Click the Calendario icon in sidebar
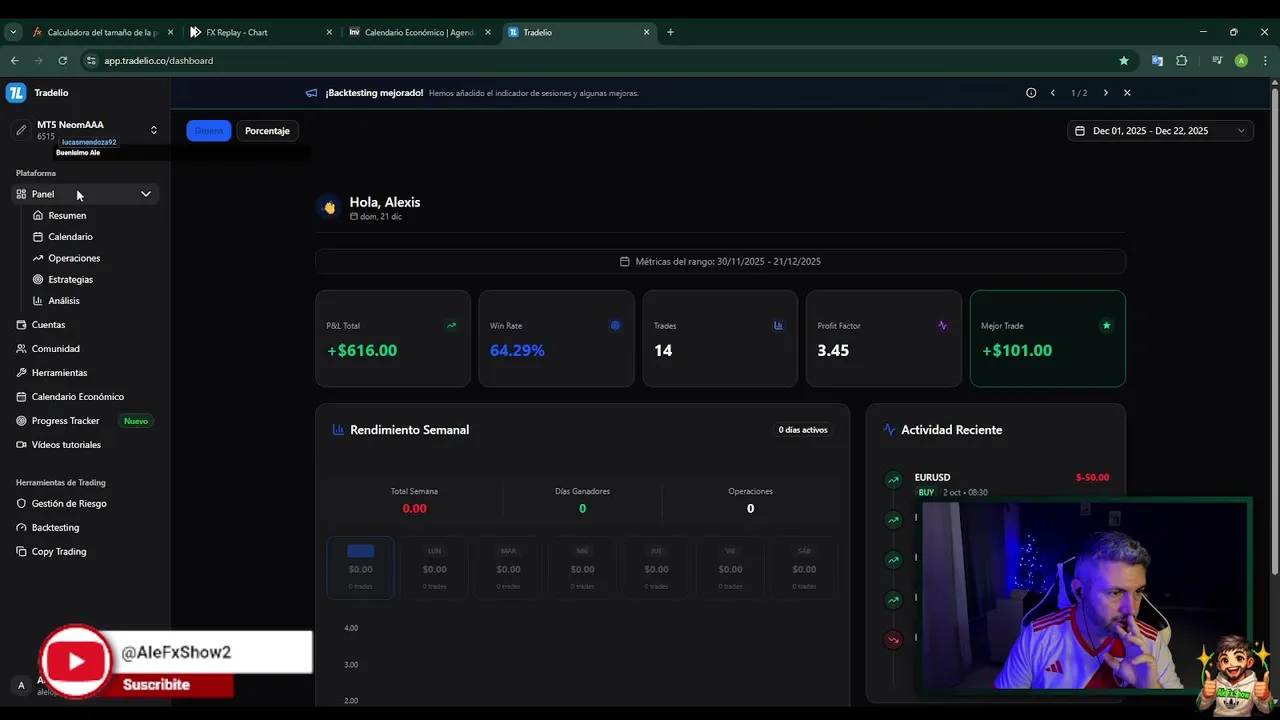The image size is (1280, 720). point(38,237)
